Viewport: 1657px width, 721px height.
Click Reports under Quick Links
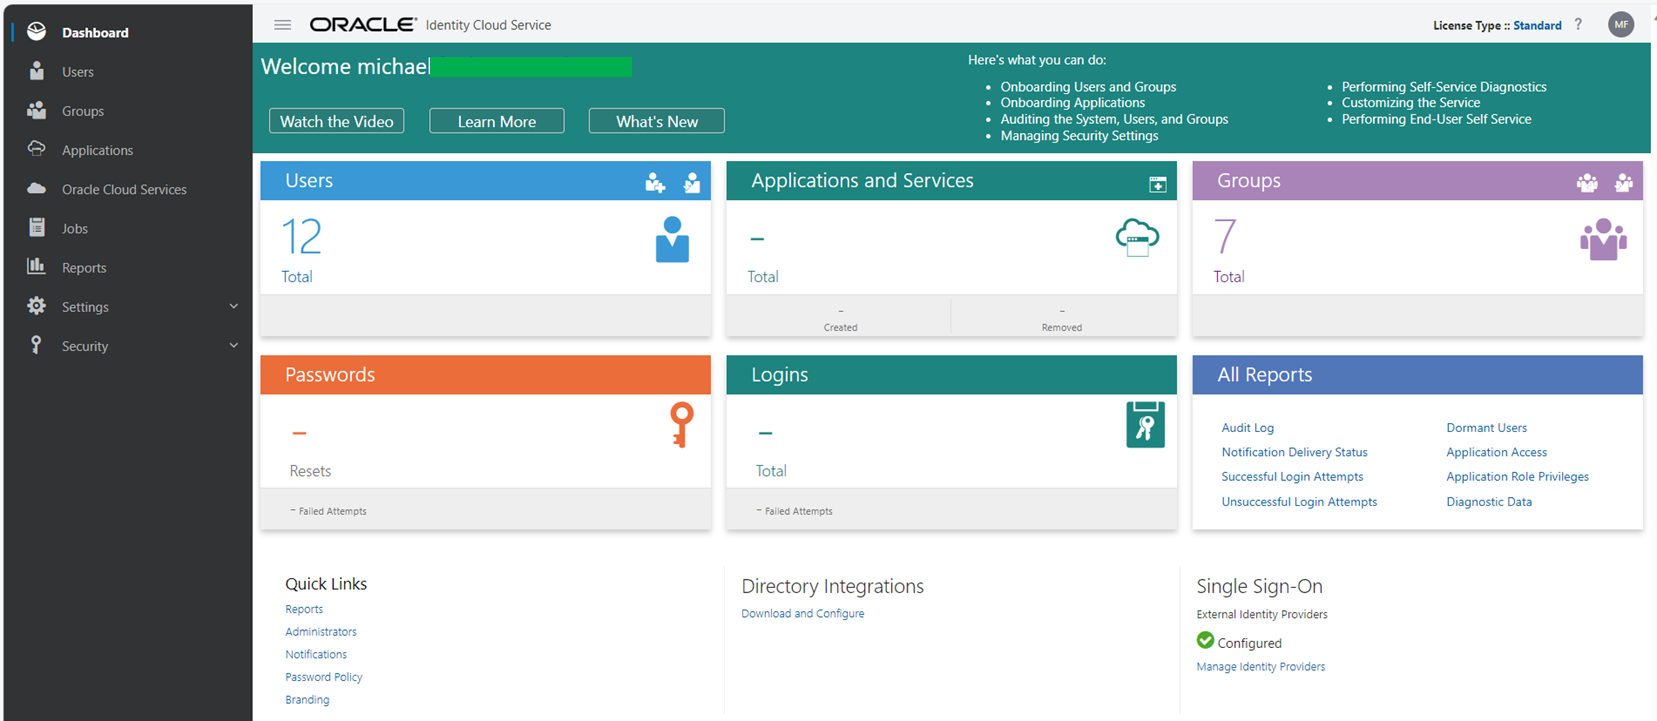[304, 609]
